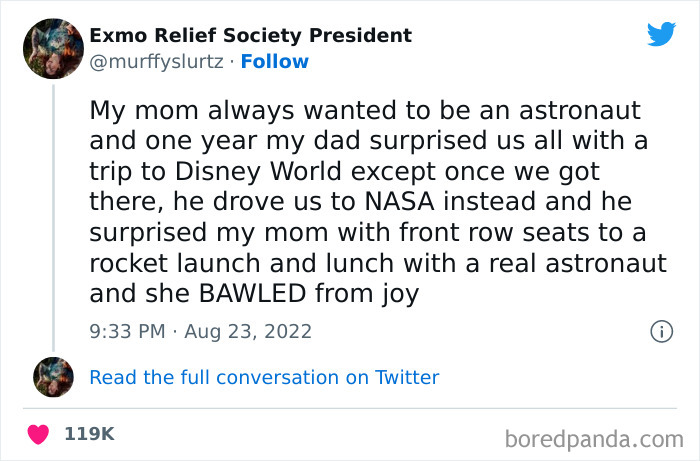The image size is (700, 461).
Task: Open the tweet info icon
Action: pyautogui.click(x=661, y=331)
